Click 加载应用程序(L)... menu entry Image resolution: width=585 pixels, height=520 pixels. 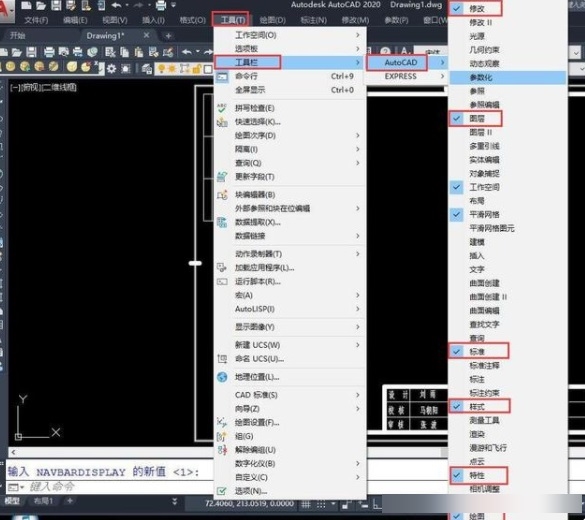[x=290, y=267]
